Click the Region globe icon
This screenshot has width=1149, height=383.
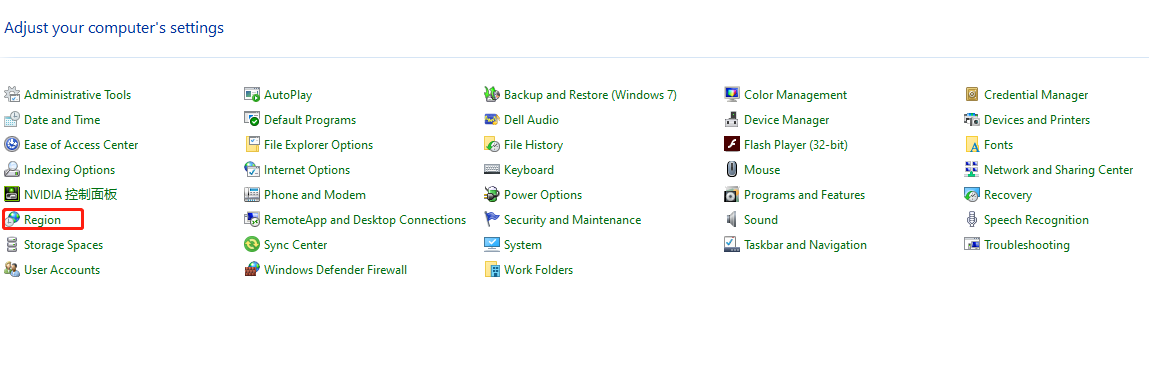point(12,219)
